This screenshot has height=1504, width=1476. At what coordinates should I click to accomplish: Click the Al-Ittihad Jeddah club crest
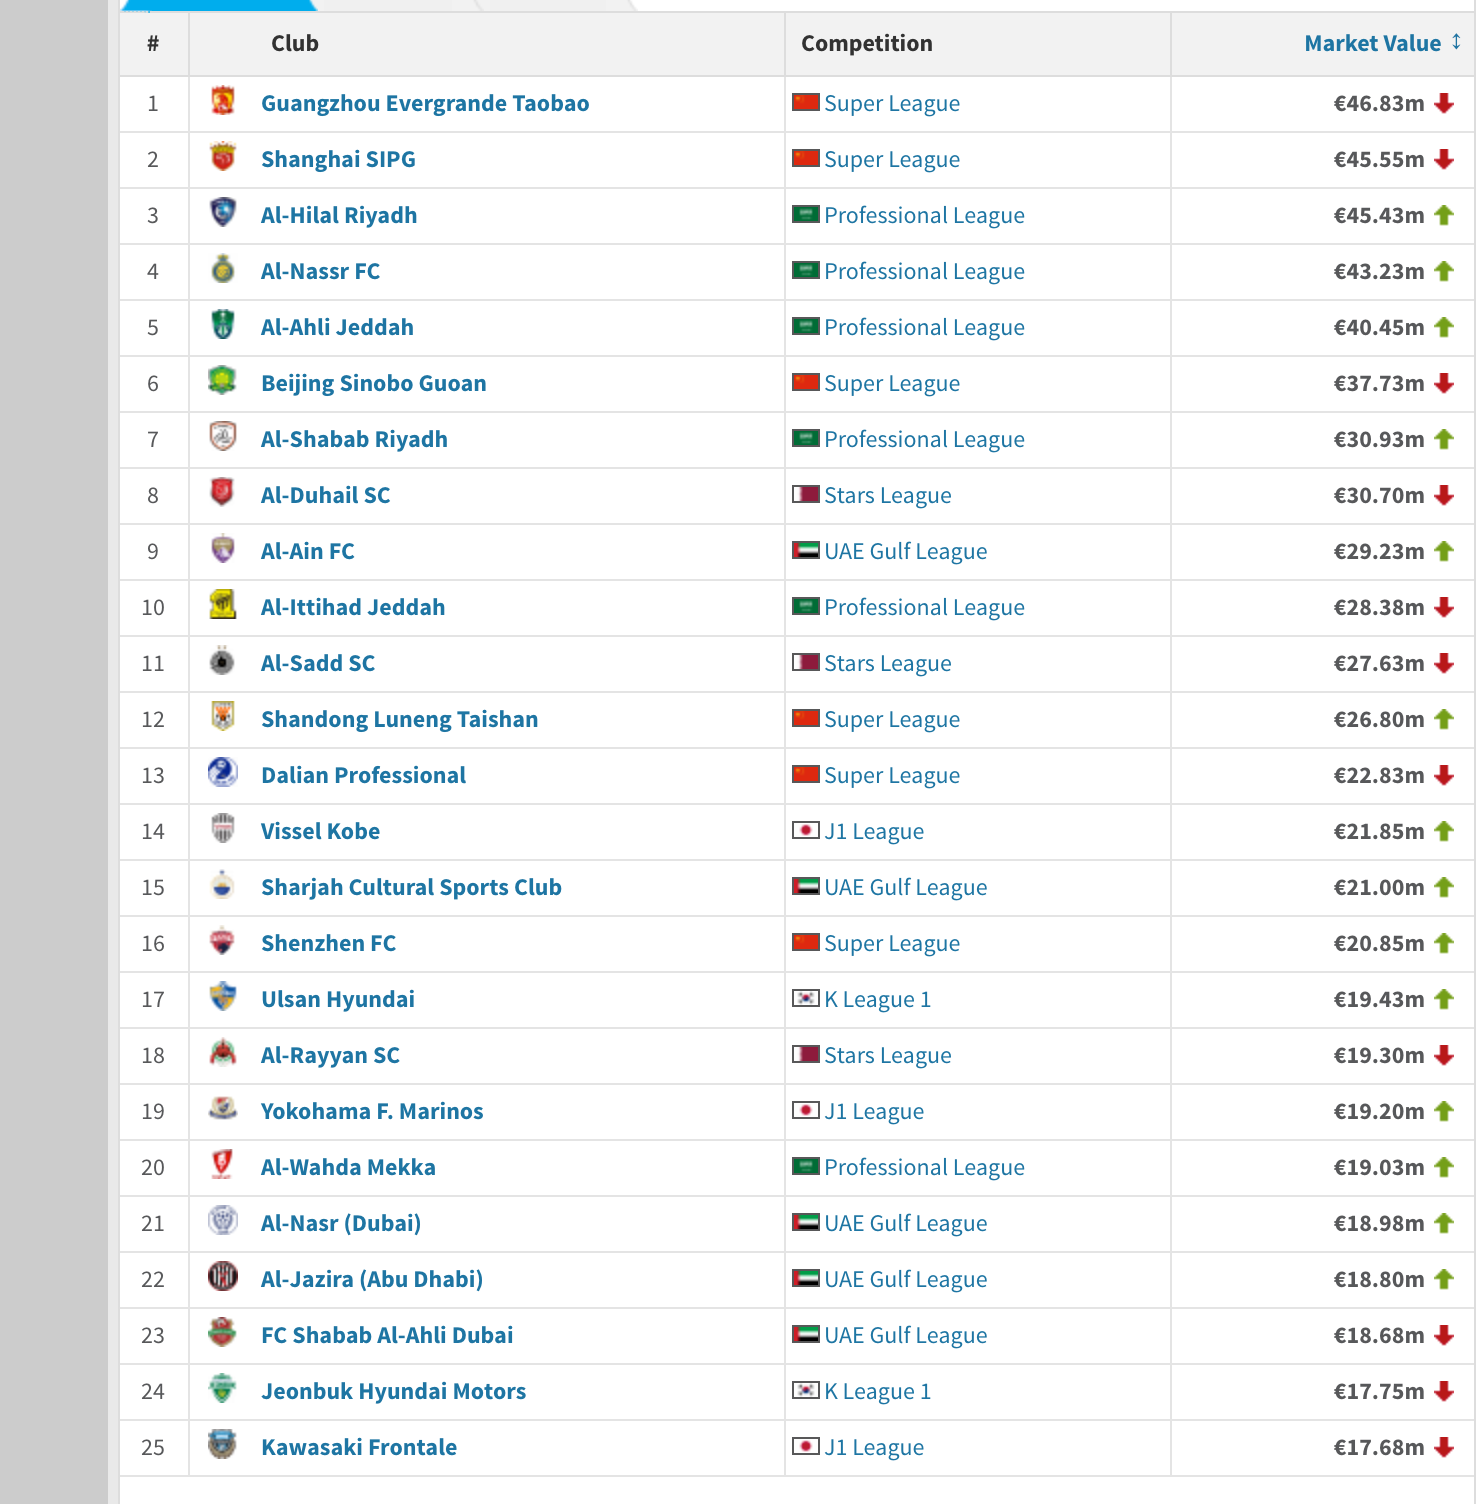[223, 605]
